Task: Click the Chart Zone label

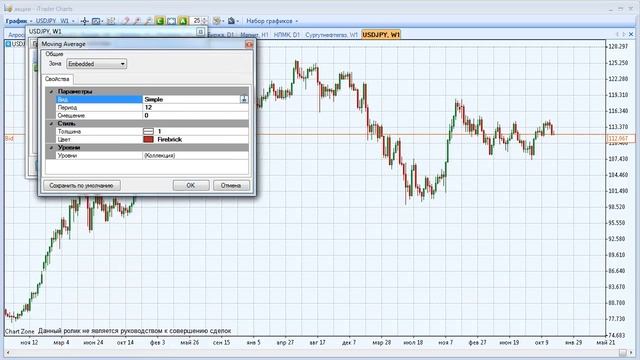Action: click(x=20, y=331)
